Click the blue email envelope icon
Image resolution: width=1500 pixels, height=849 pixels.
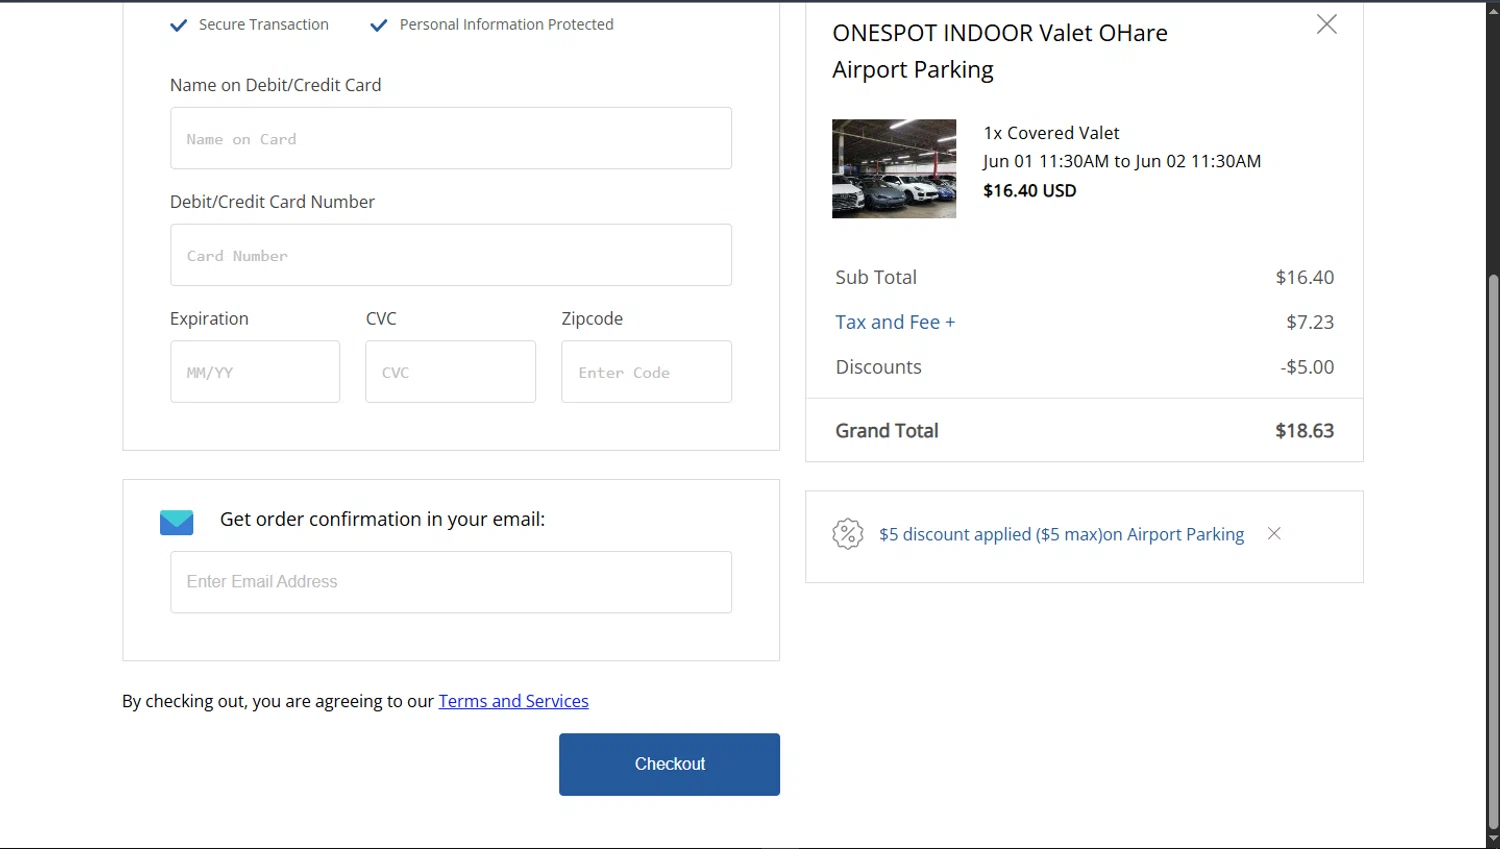pyautogui.click(x=177, y=522)
